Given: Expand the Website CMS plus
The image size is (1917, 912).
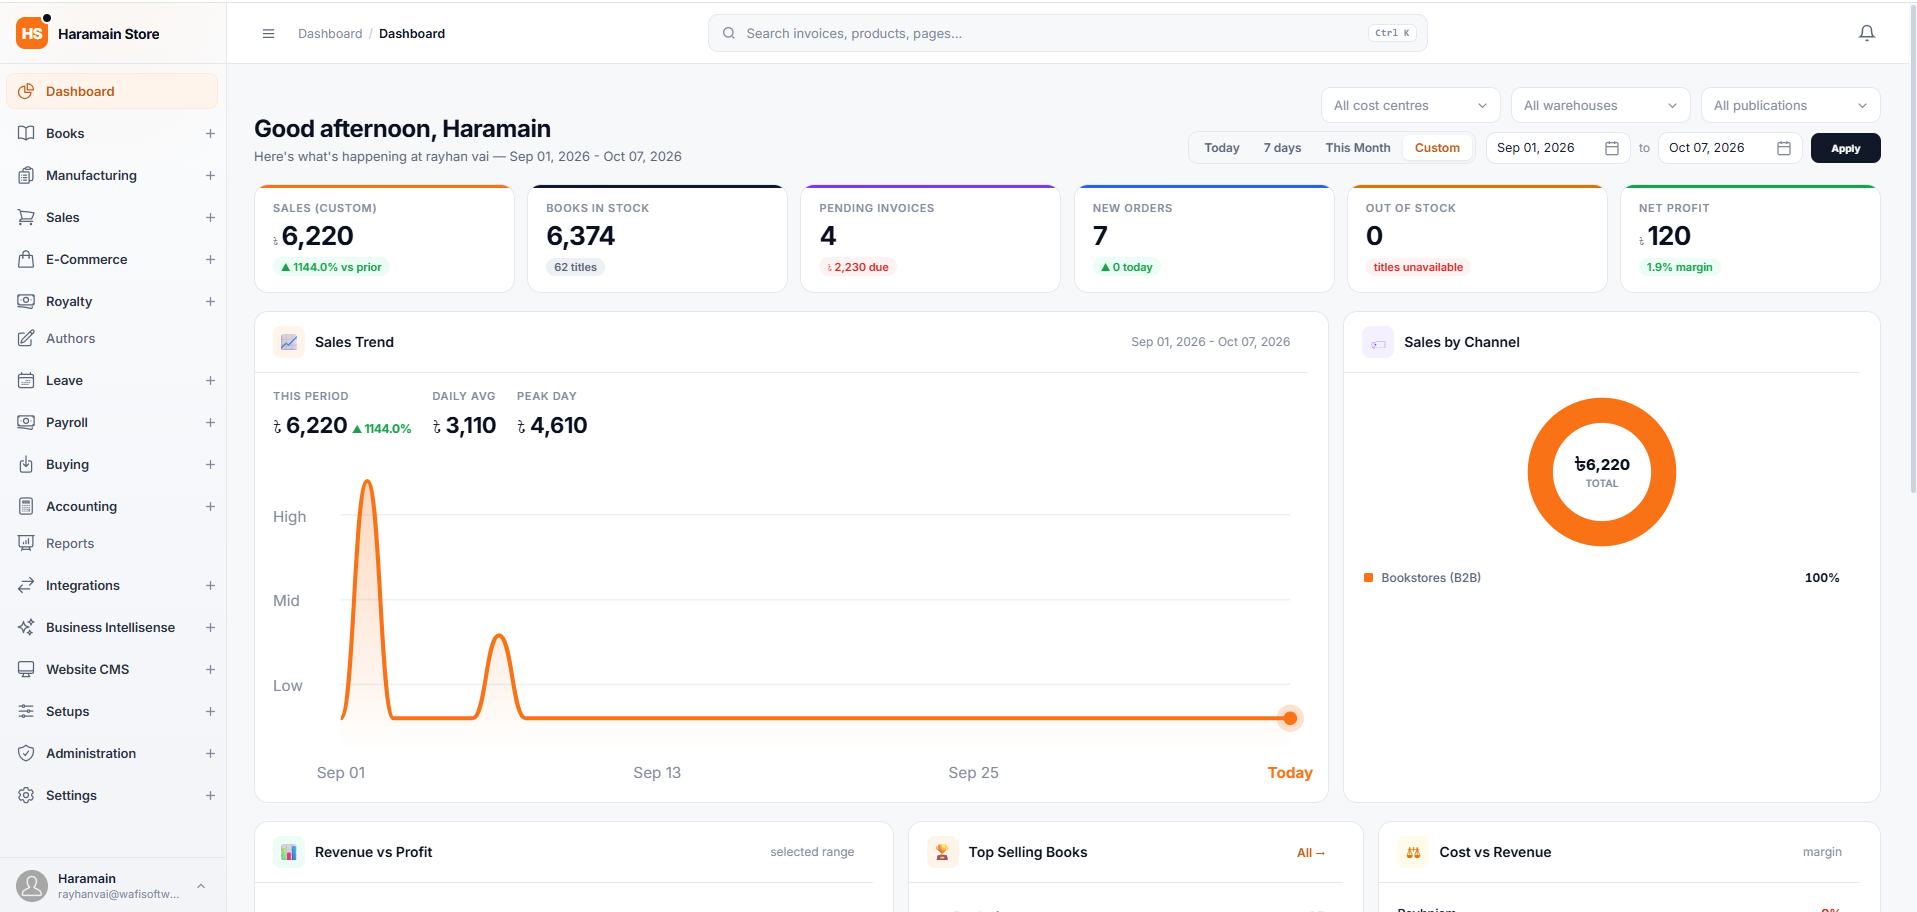Looking at the screenshot, I should pyautogui.click(x=210, y=669).
